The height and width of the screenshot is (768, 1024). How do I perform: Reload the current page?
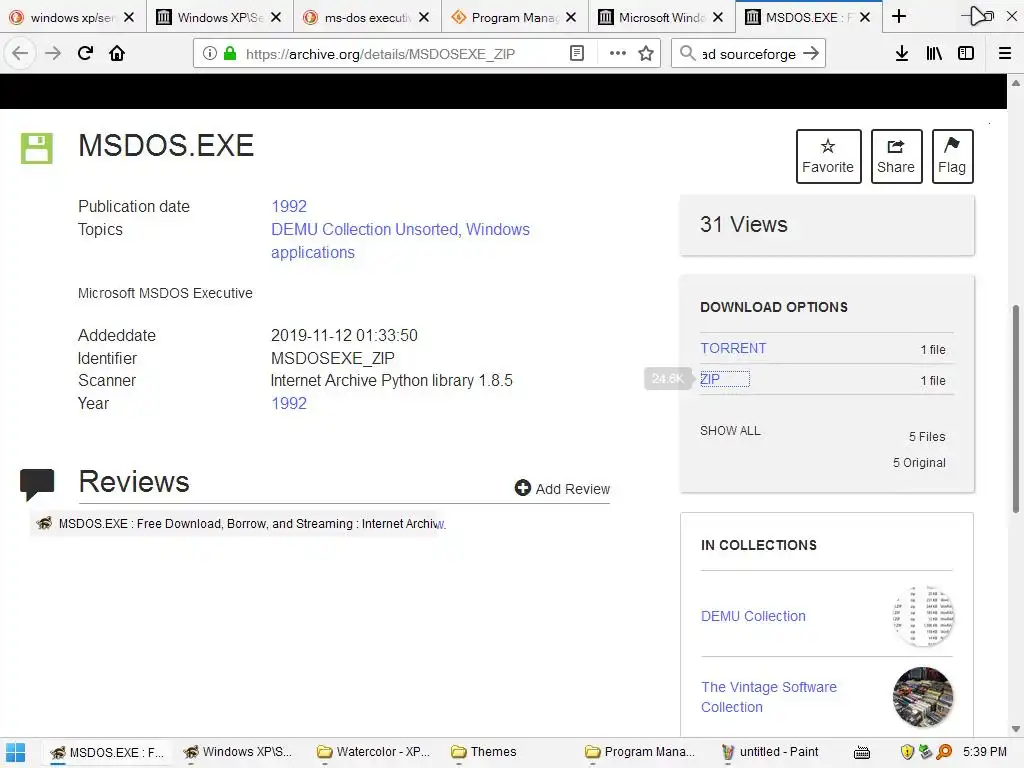click(x=85, y=54)
